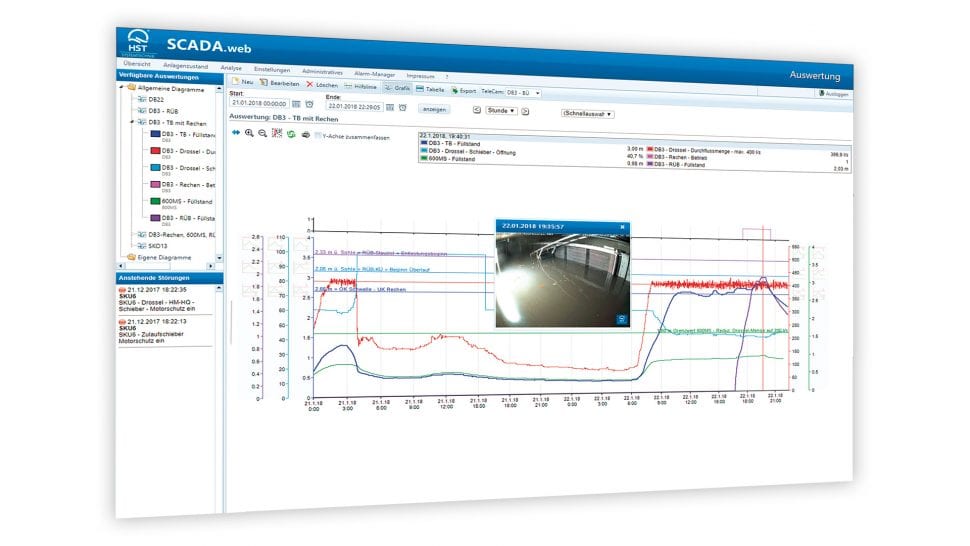970x546 pixels.
Task: Open the calendar icon for Ende date
Action: tap(390, 108)
